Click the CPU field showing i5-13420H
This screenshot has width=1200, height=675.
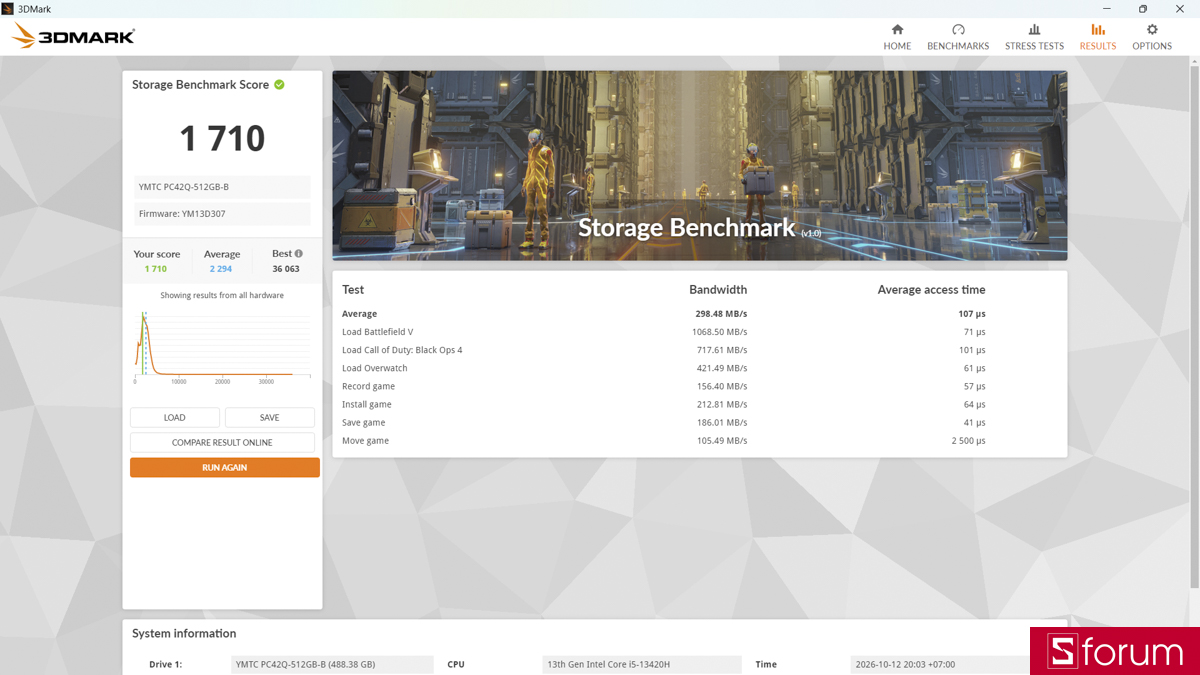point(642,664)
